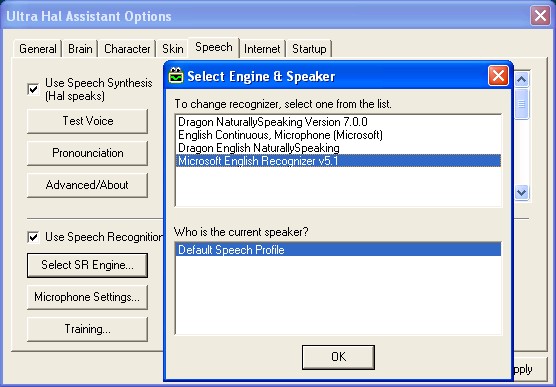Screen dimensions: 556x387
Task: Toggle Use Speech Synthesis checkbox
Action: pyautogui.click(x=33, y=89)
